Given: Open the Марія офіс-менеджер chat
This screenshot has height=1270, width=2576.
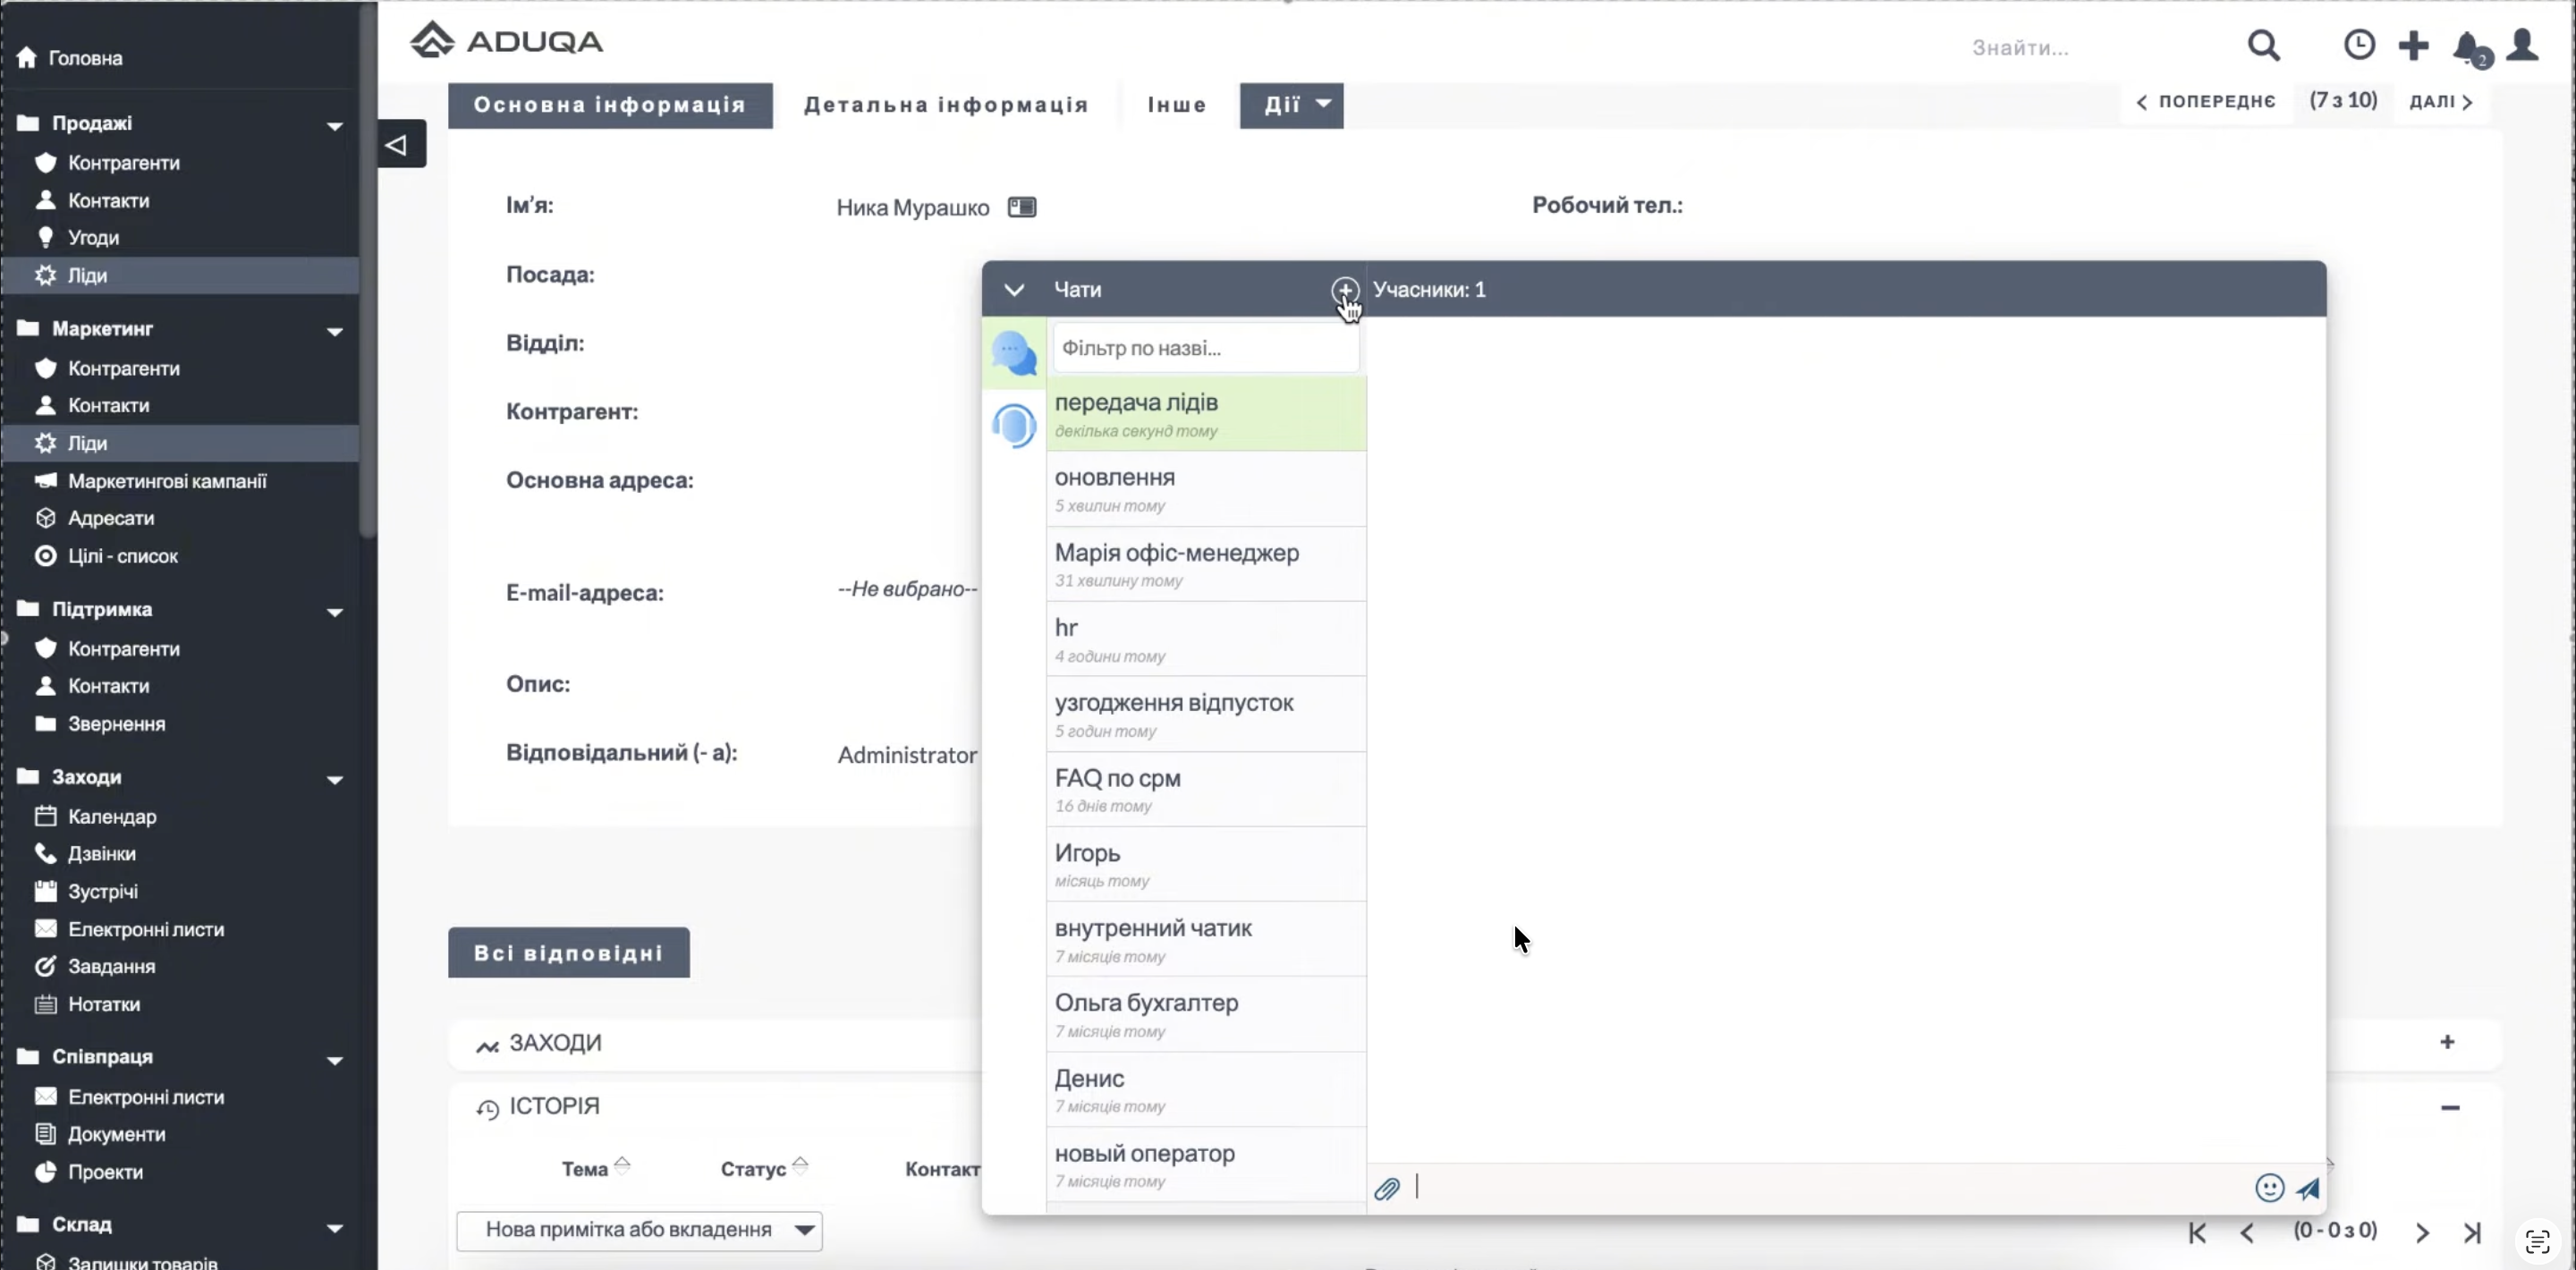Looking at the screenshot, I should (x=1206, y=564).
